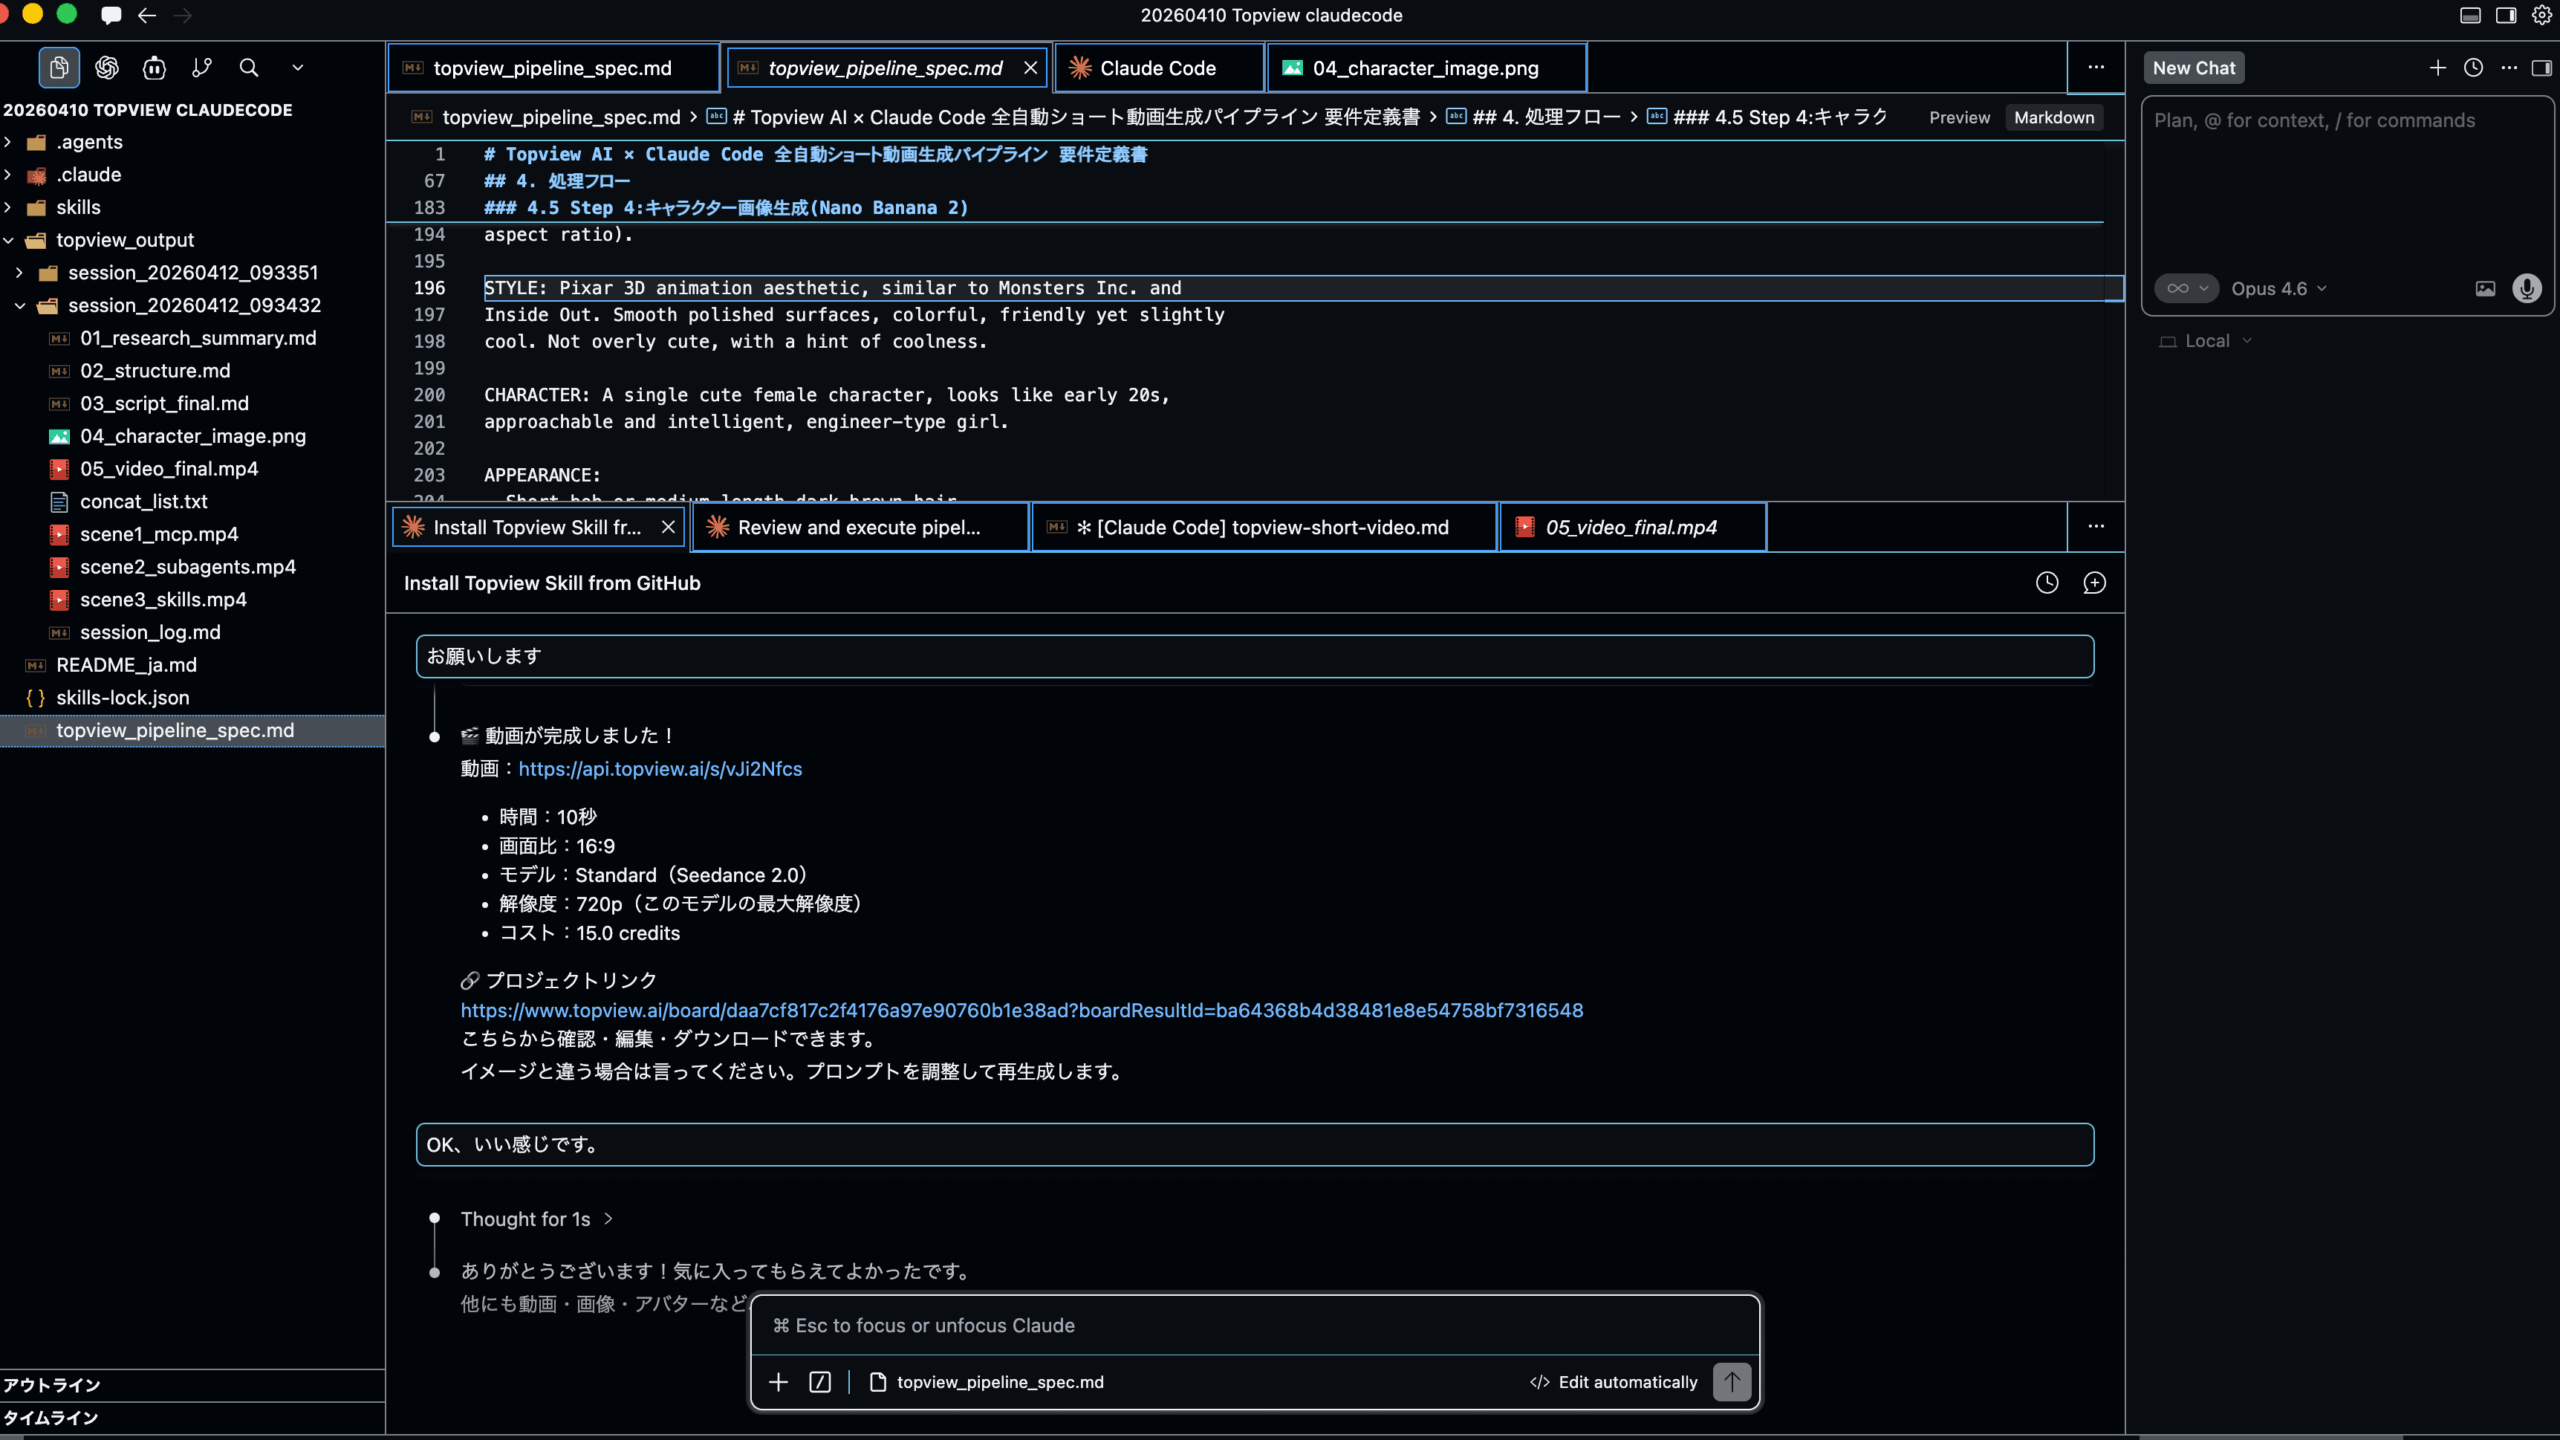This screenshot has width=2560, height=1440.
Task: Click the search magnifier icon in sidebar
Action: click(x=249, y=68)
